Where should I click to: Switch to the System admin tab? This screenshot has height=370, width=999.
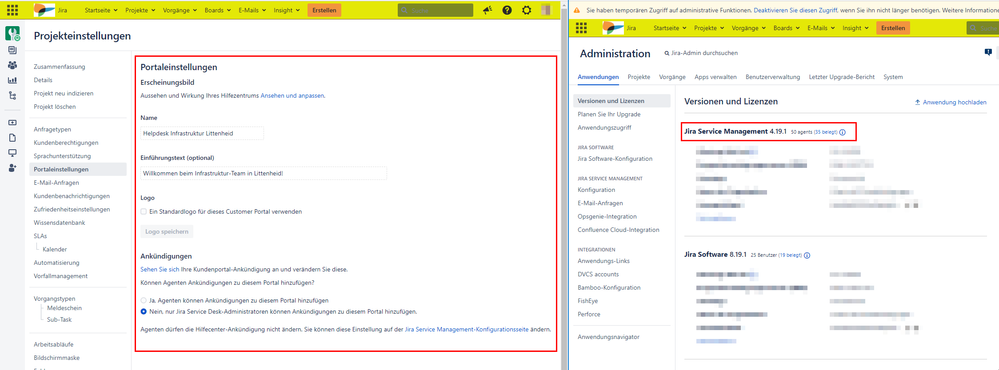click(x=893, y=77)
